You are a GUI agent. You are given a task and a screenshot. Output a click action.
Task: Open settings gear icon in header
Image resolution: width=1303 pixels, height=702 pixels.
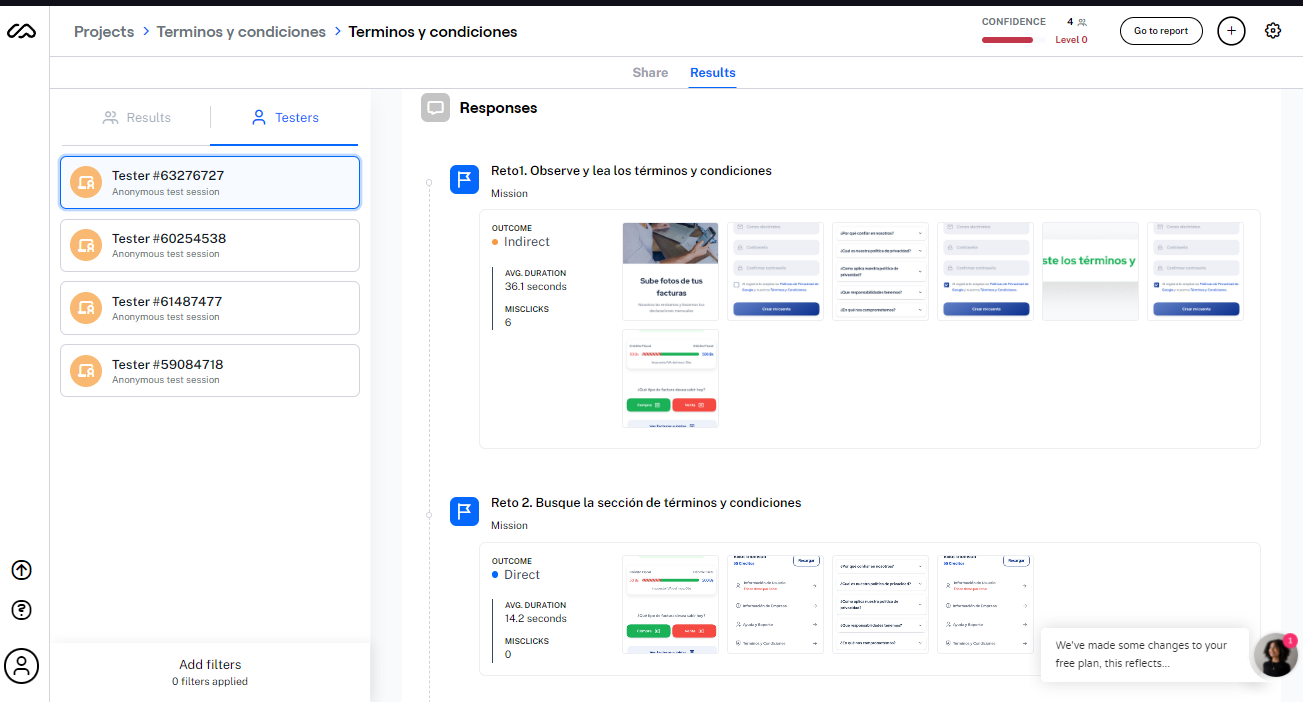pos(1273,31)
